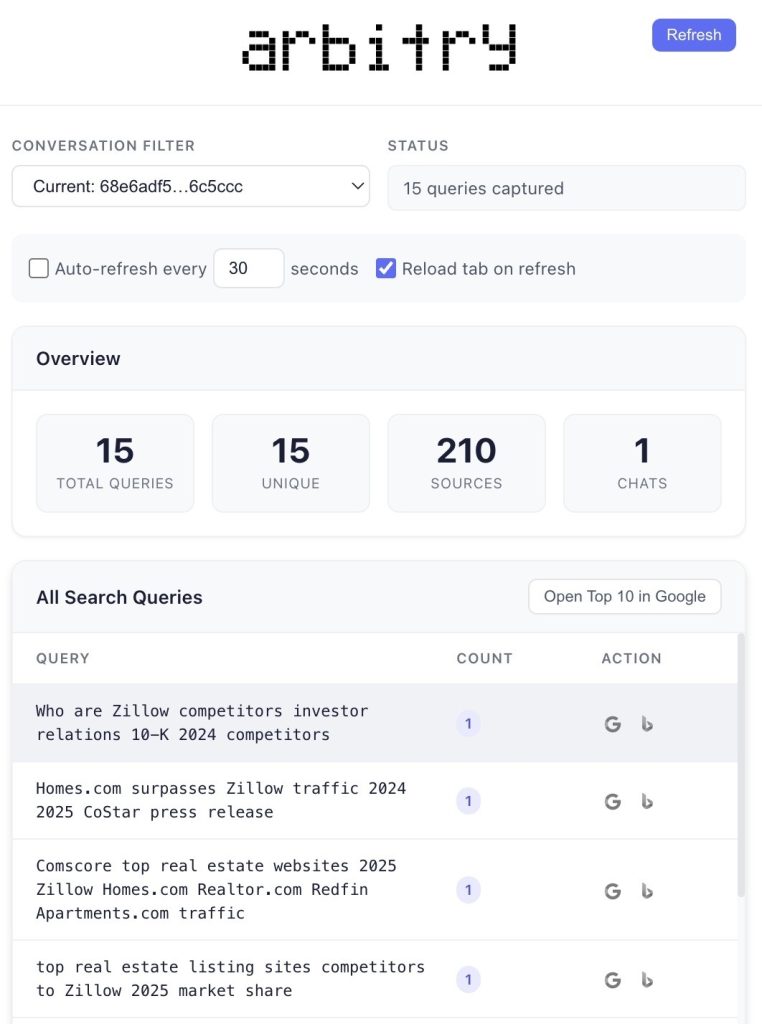Click the Refresh button

pyautogui.click(x=693, y=35)
